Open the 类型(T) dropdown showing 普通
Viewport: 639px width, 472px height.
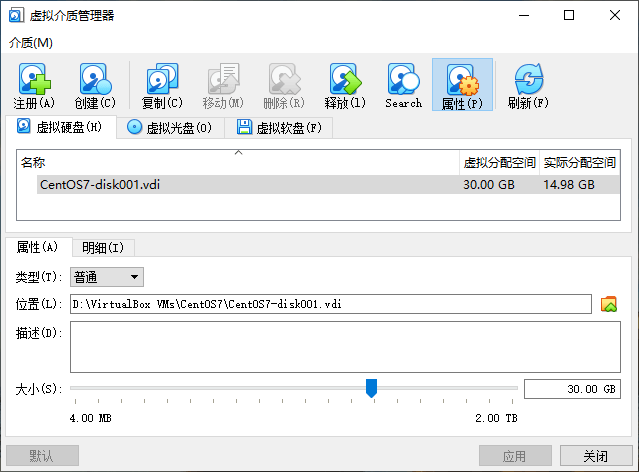click(107, 278)
